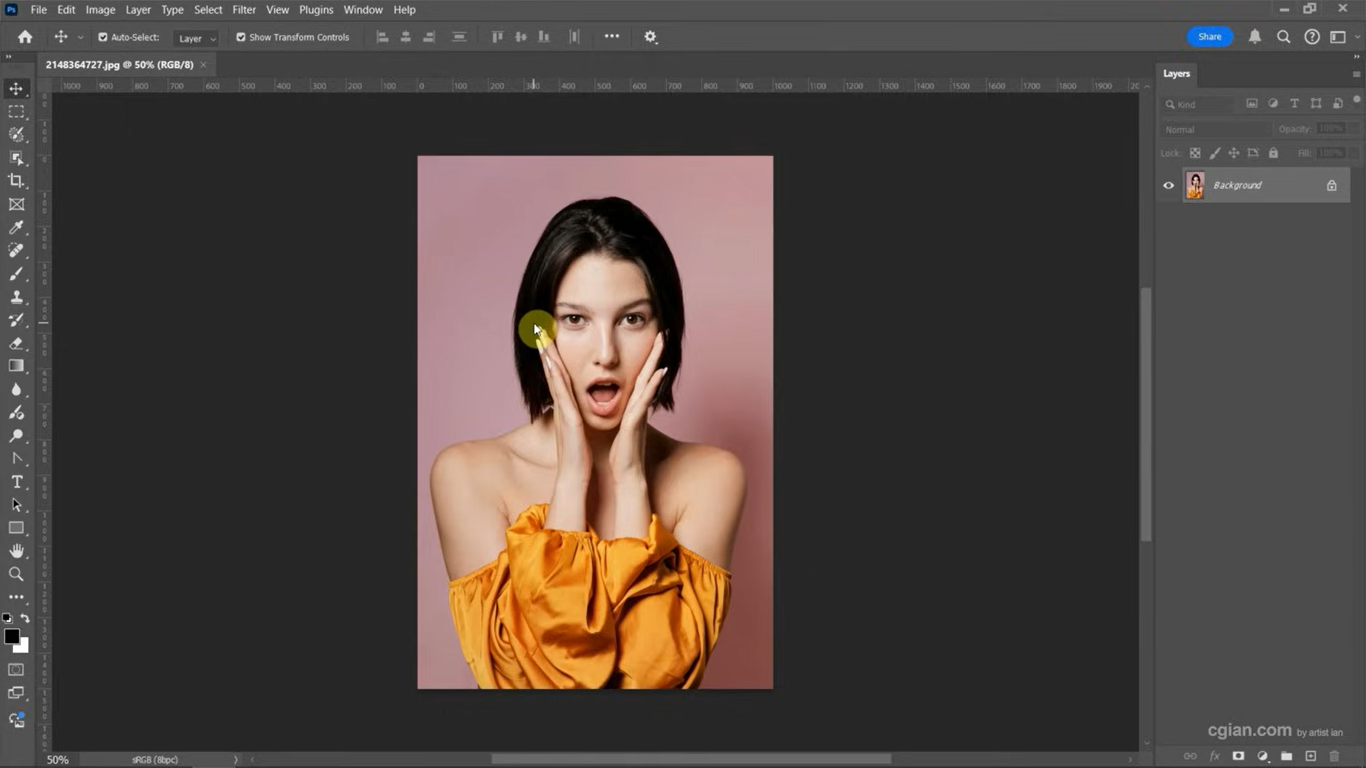
Task: Open the Filter menu
Action: (243, 9)
